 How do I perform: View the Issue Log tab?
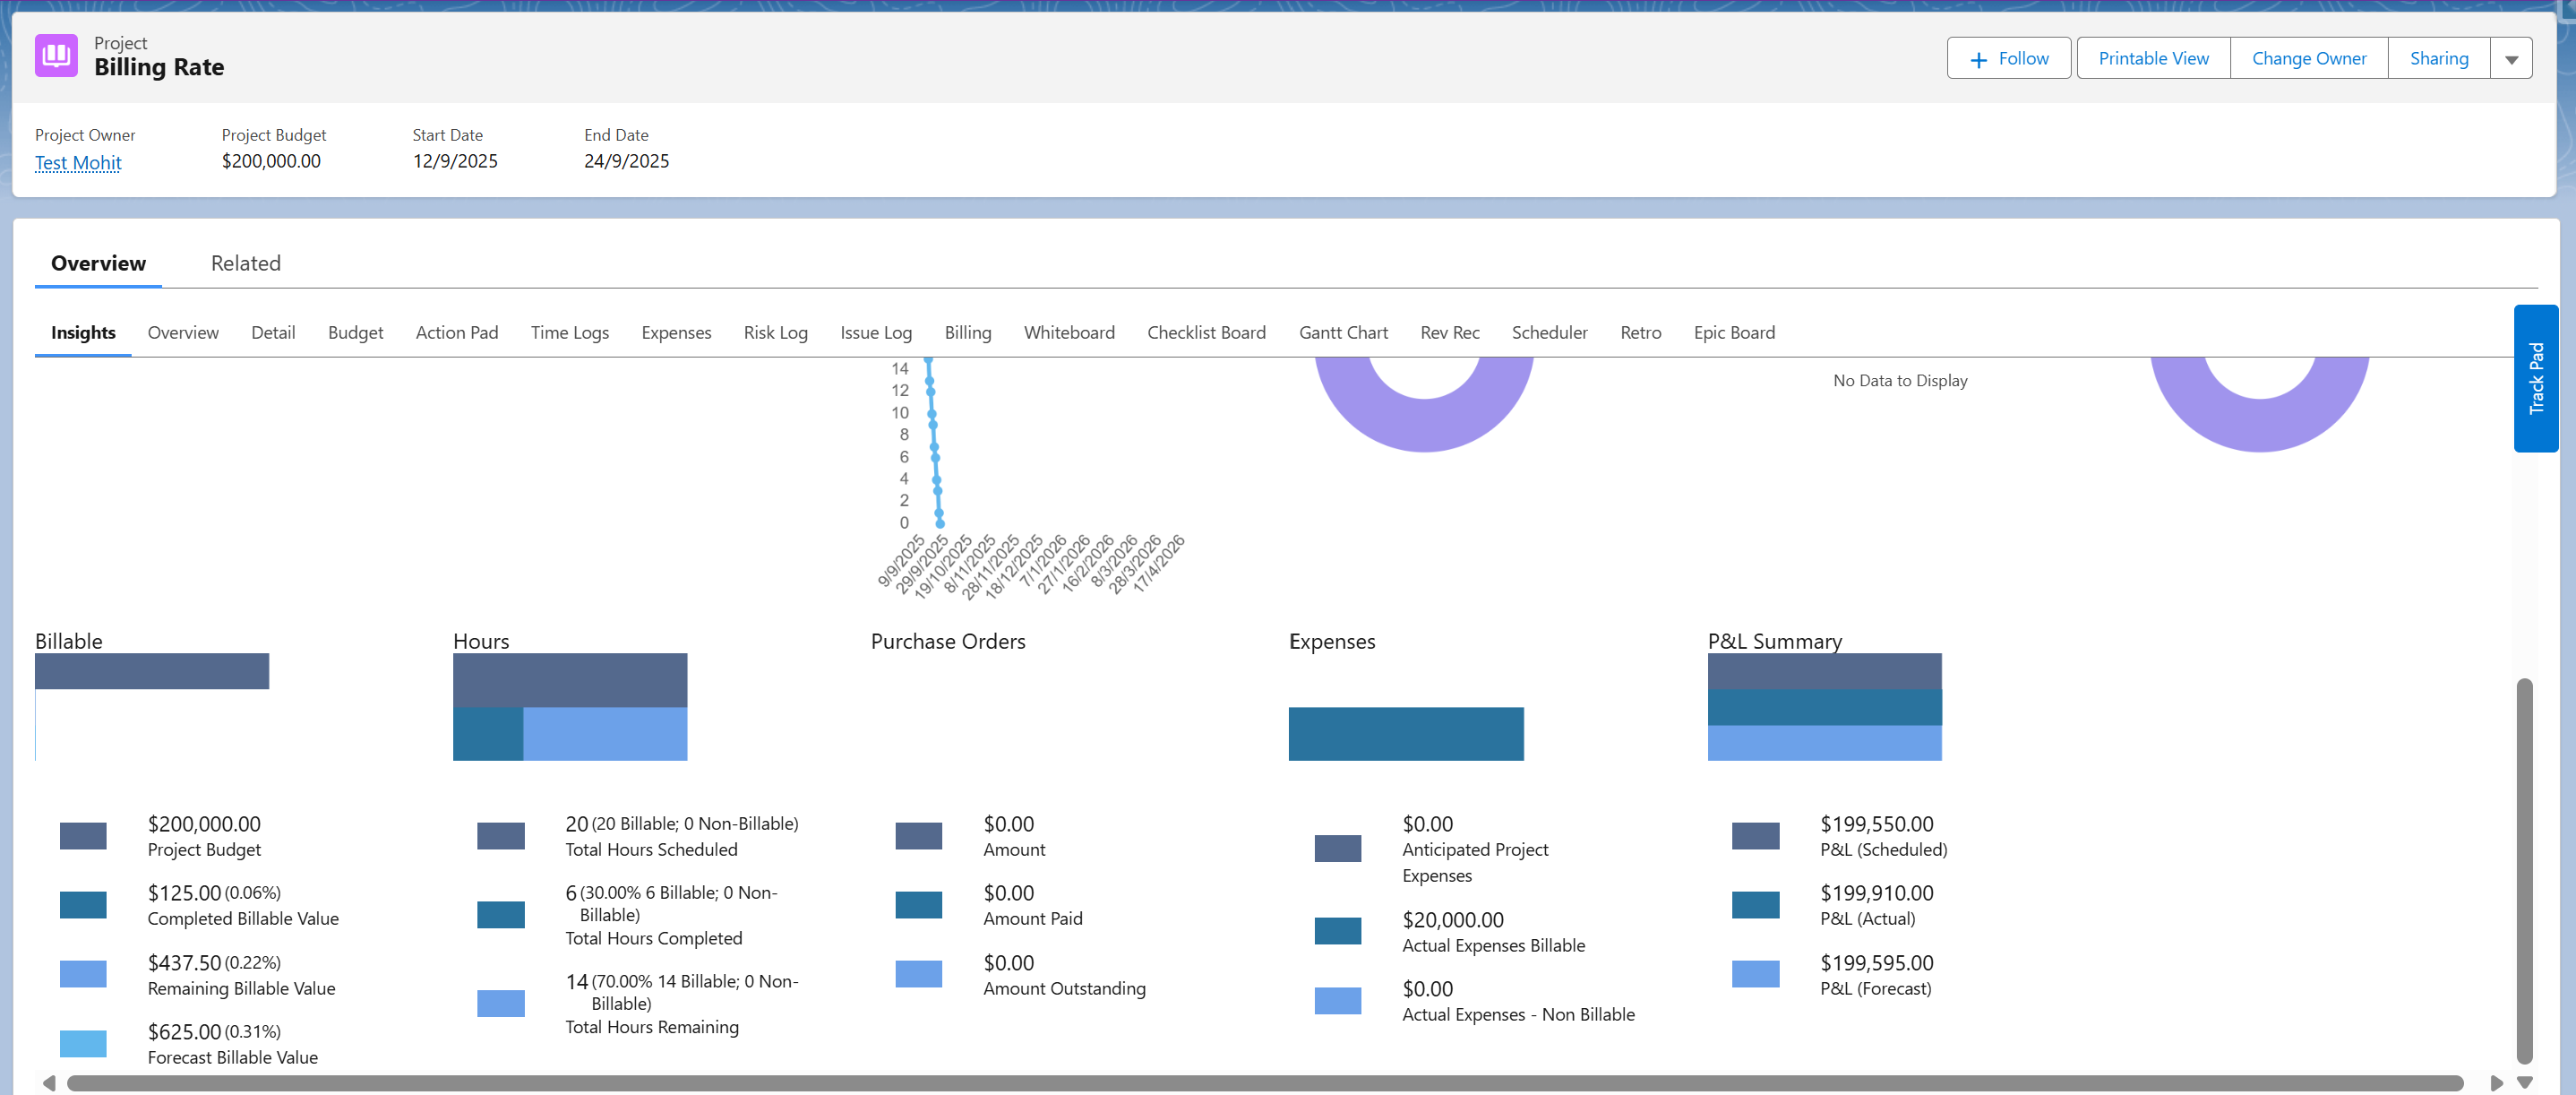pos(876,333)
